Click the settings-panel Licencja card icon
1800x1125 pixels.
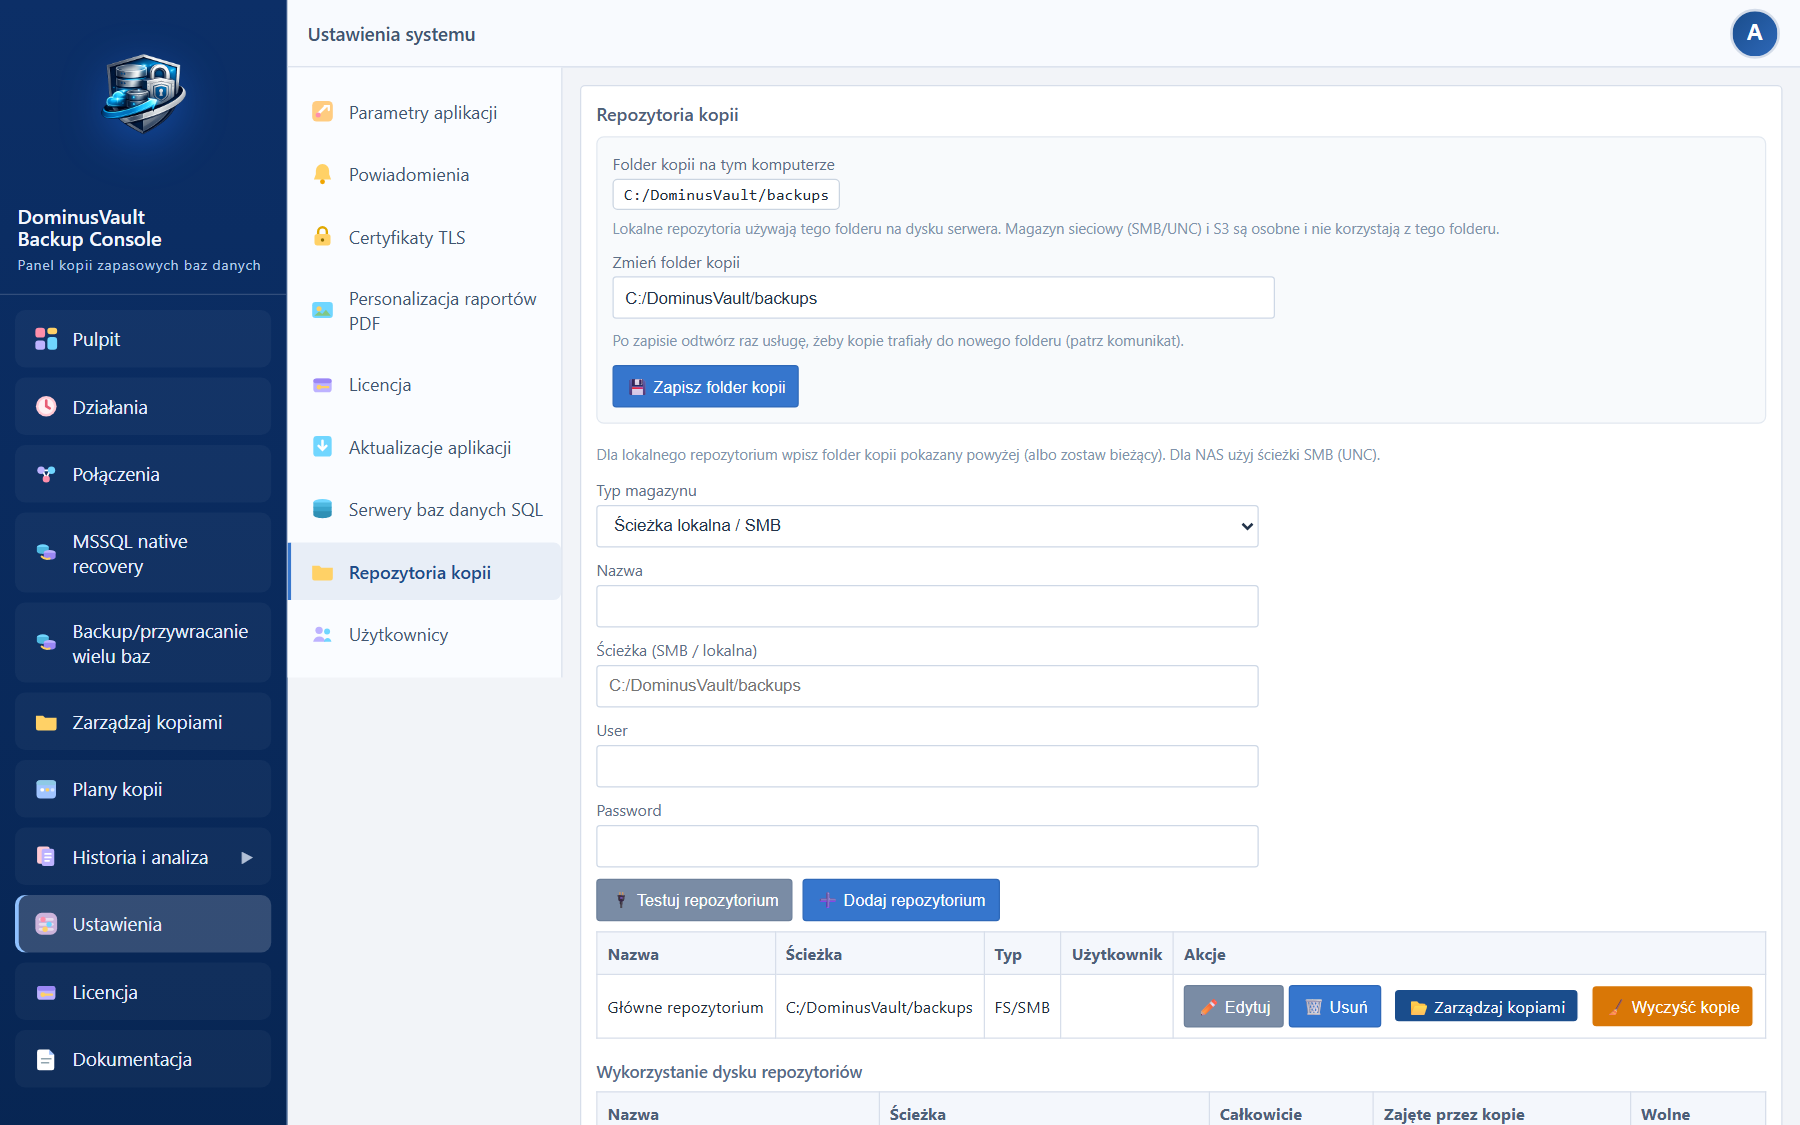click(x=322, y=385)
